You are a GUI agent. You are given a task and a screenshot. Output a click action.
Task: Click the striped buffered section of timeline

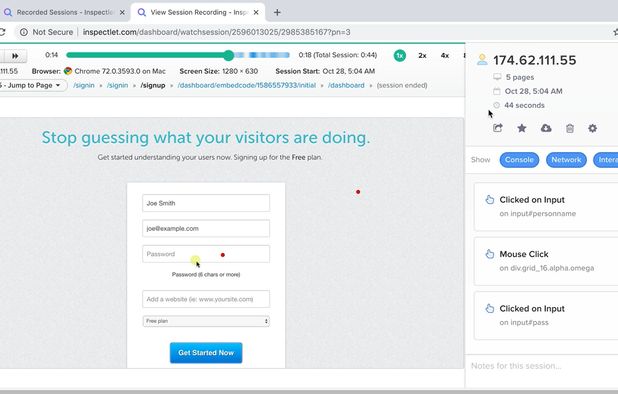pyautogui.click(x=262, y=55)
